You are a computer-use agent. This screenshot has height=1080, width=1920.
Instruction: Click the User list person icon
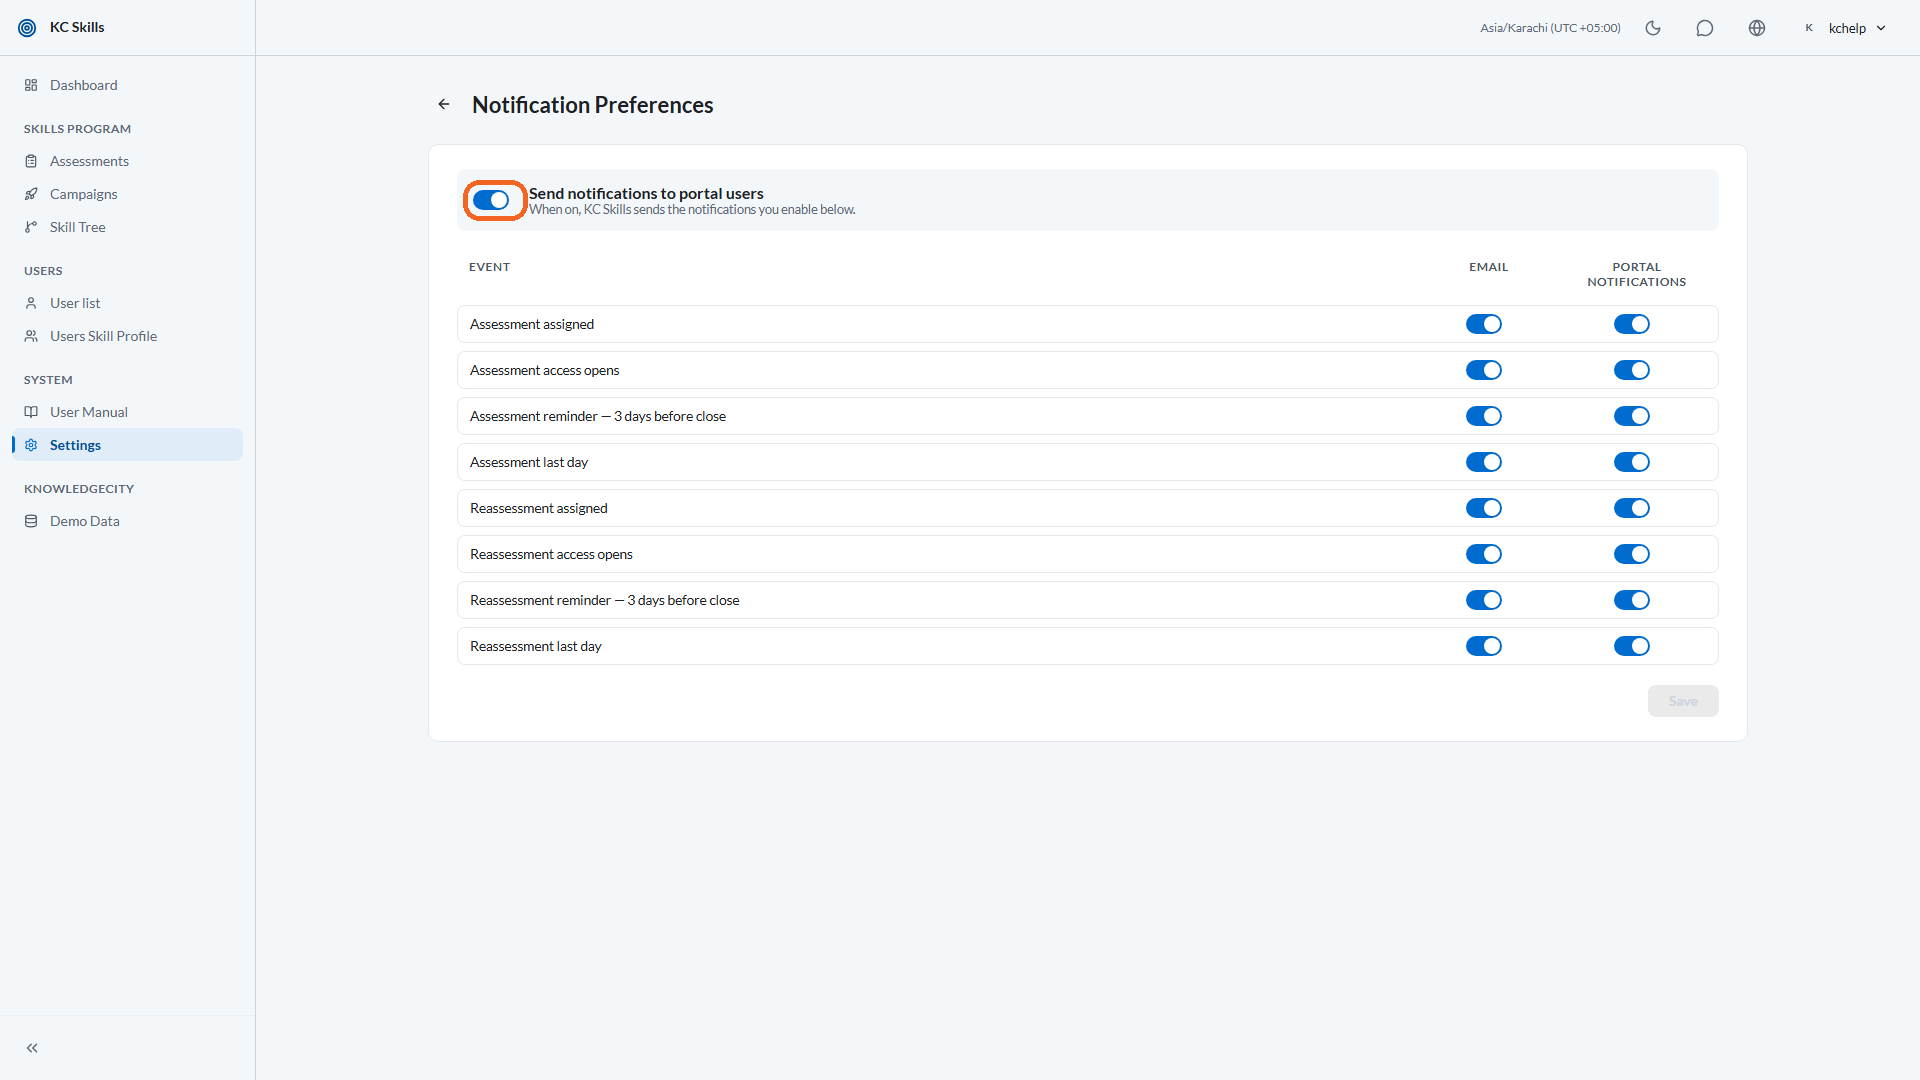(31, 303)
